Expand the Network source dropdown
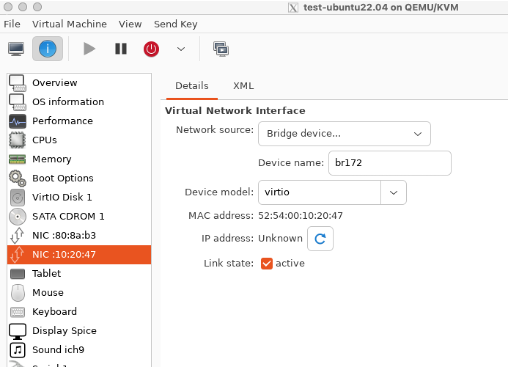The image size is (508, 368). click(344, 134)
